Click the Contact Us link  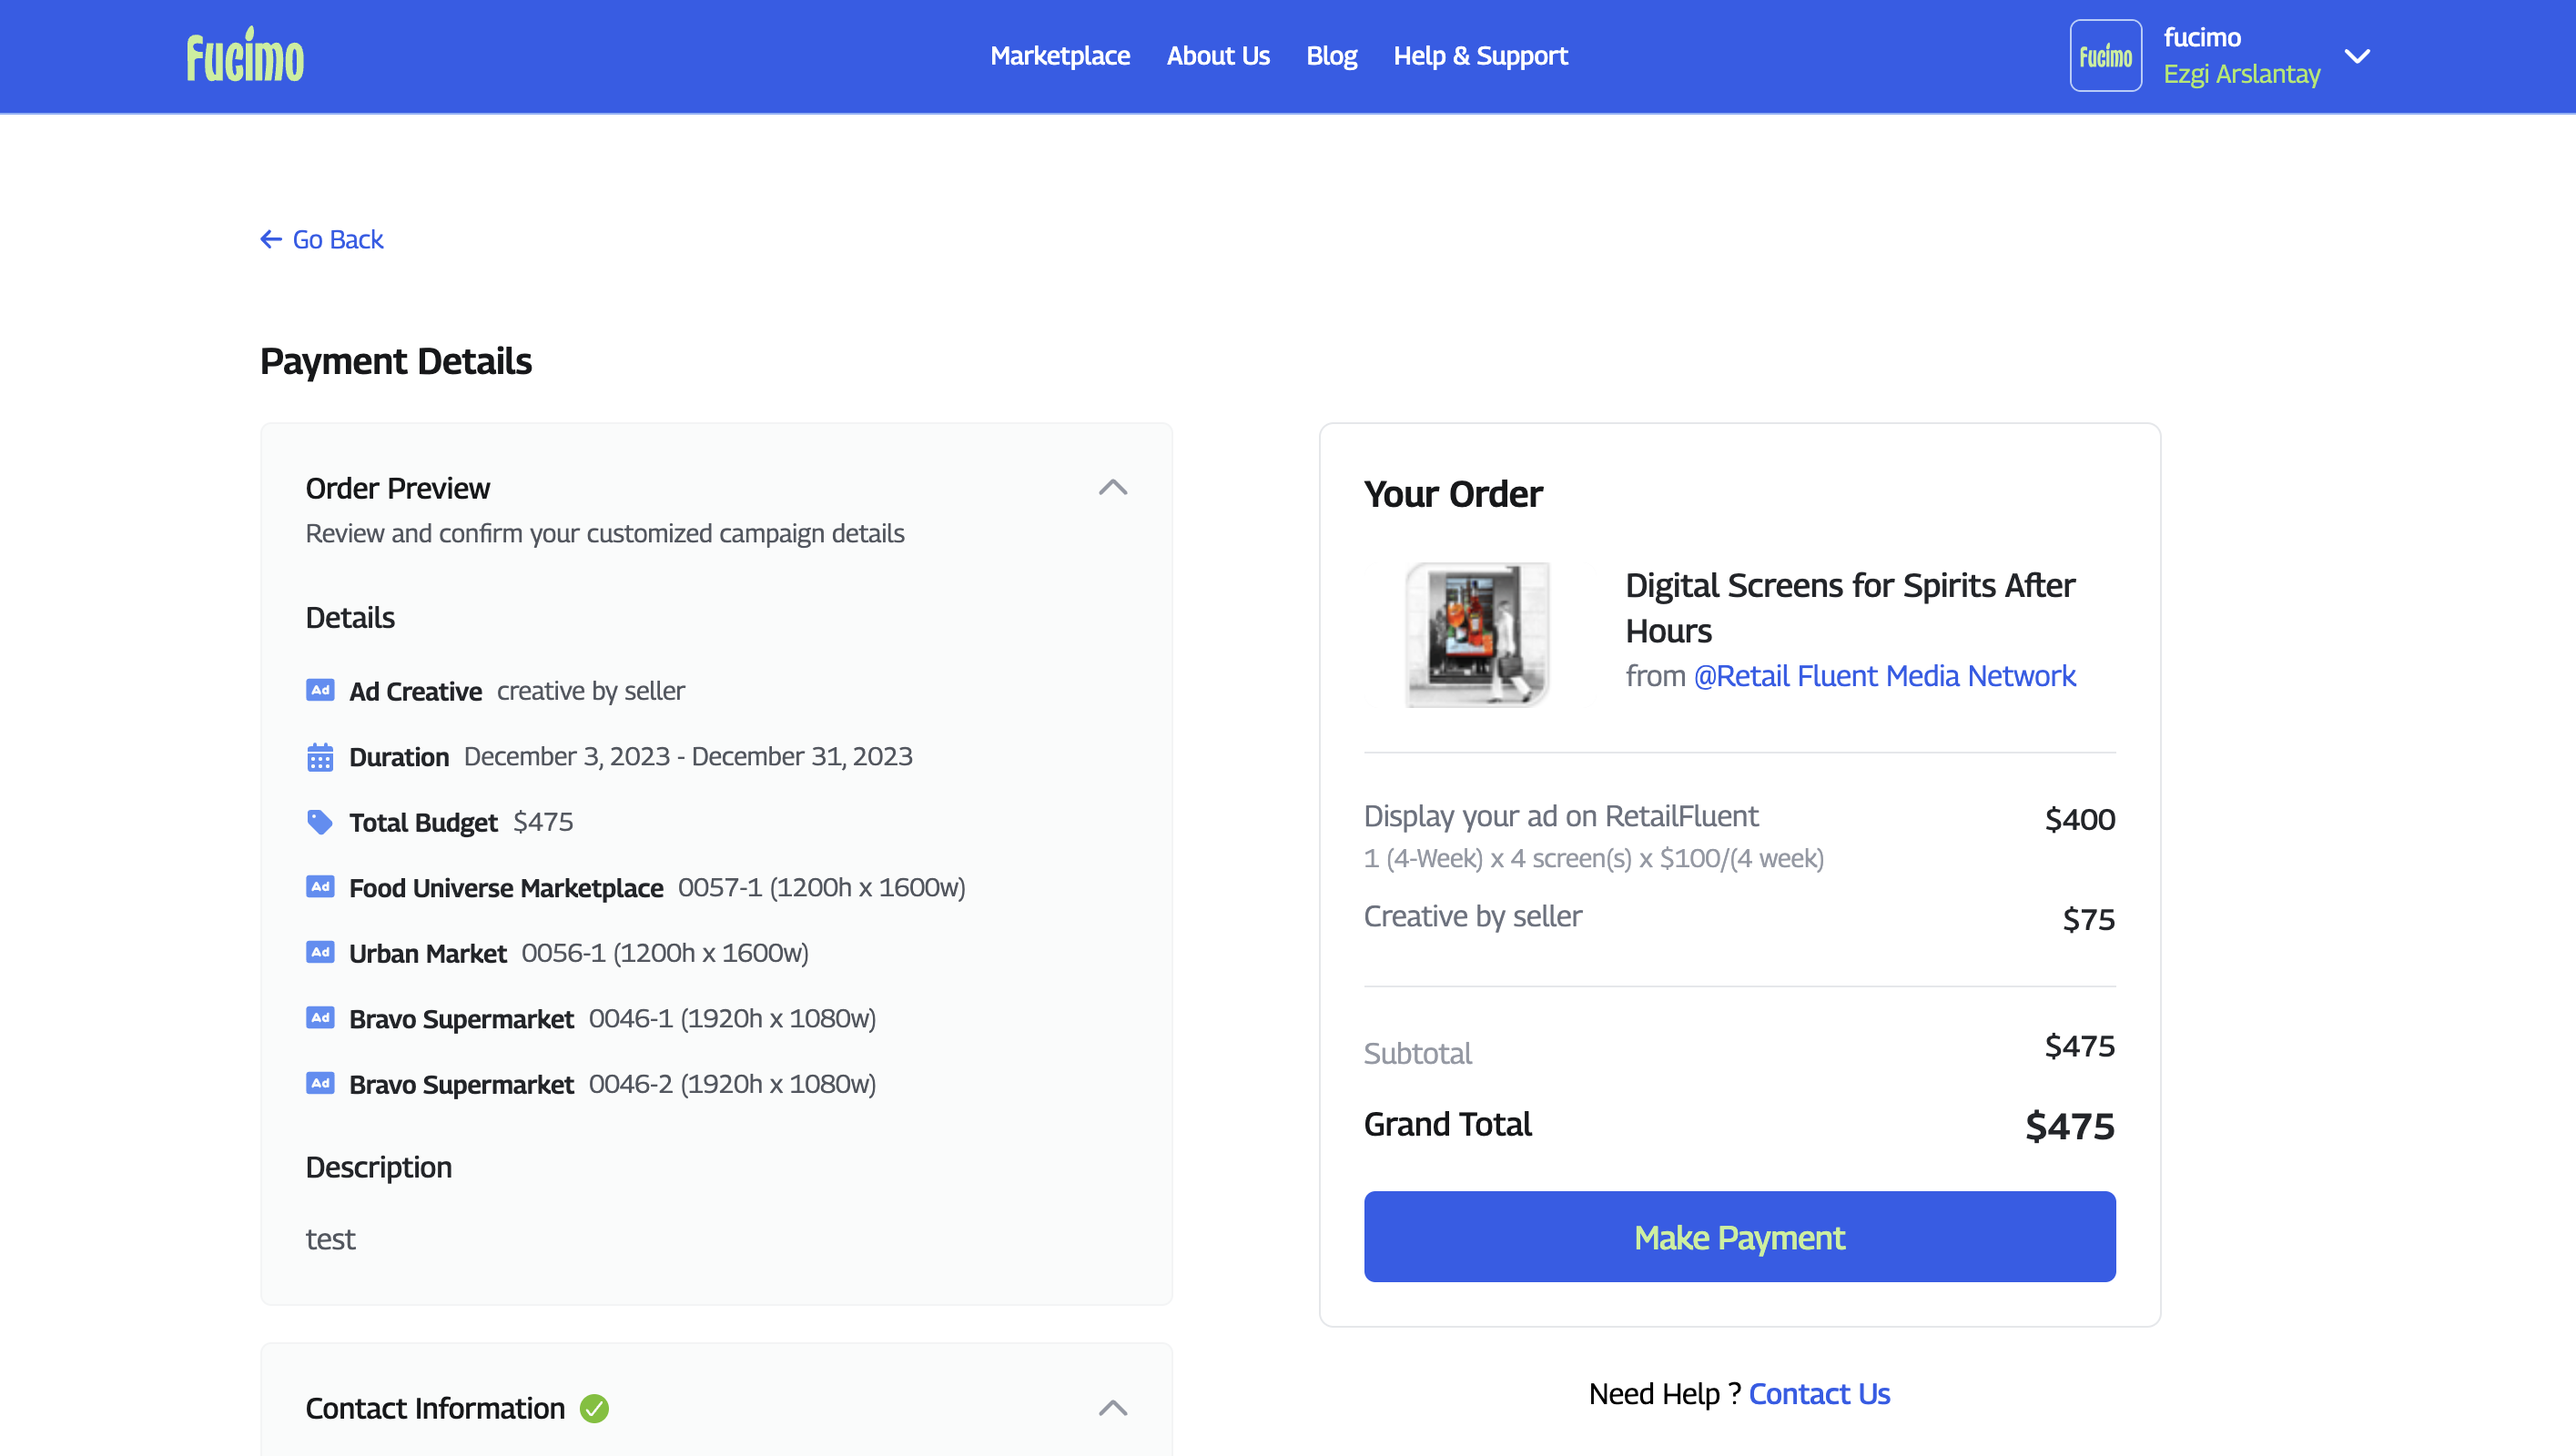coord(1819,1393)
